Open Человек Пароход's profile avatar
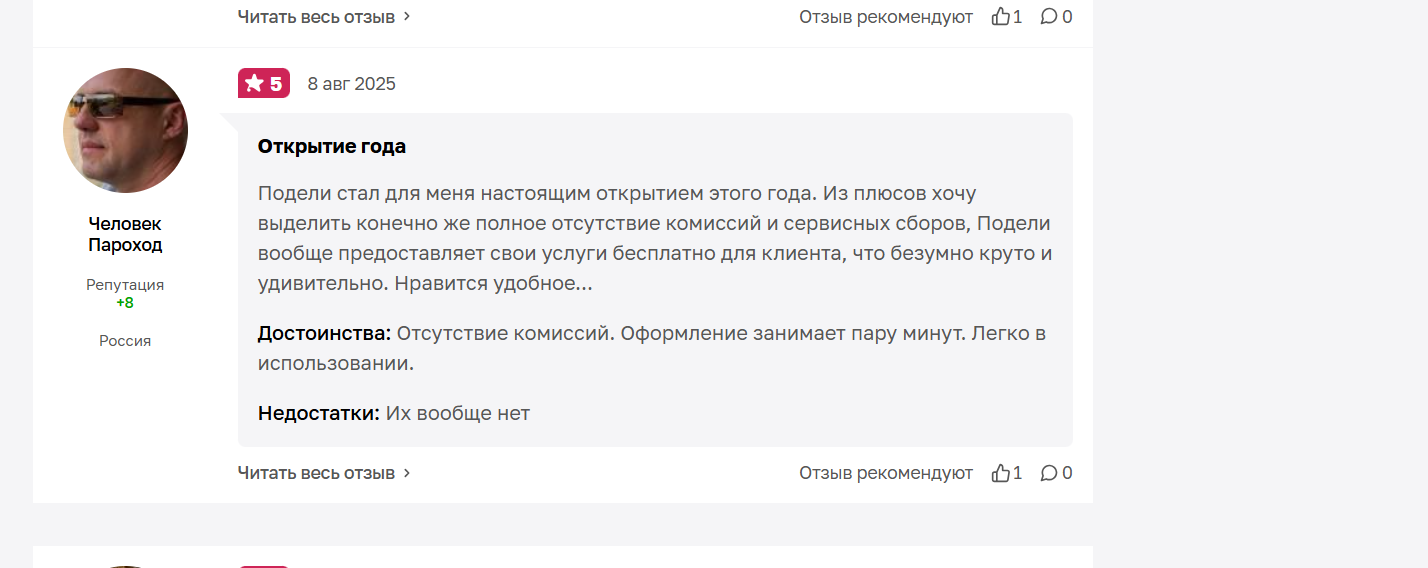The image size is (1428, 568). pyautogui.click(x=125, y=131)
